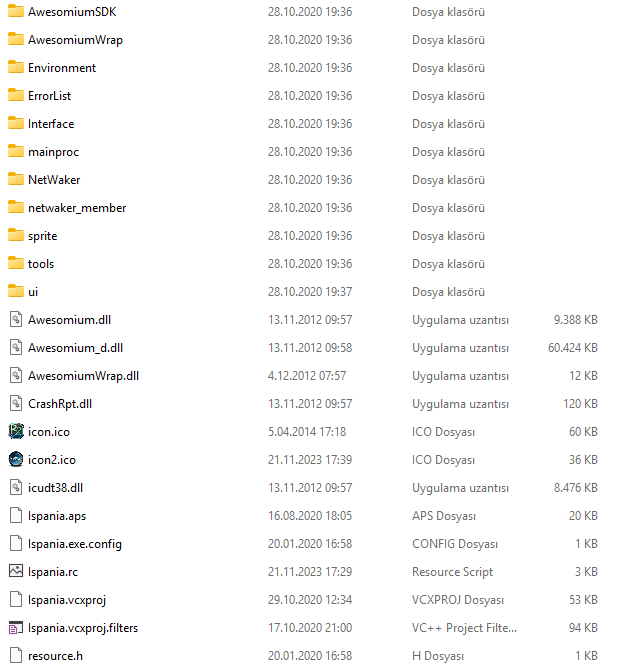Select the sprite folder name
The image size is (619, 663).
point(43,236)
